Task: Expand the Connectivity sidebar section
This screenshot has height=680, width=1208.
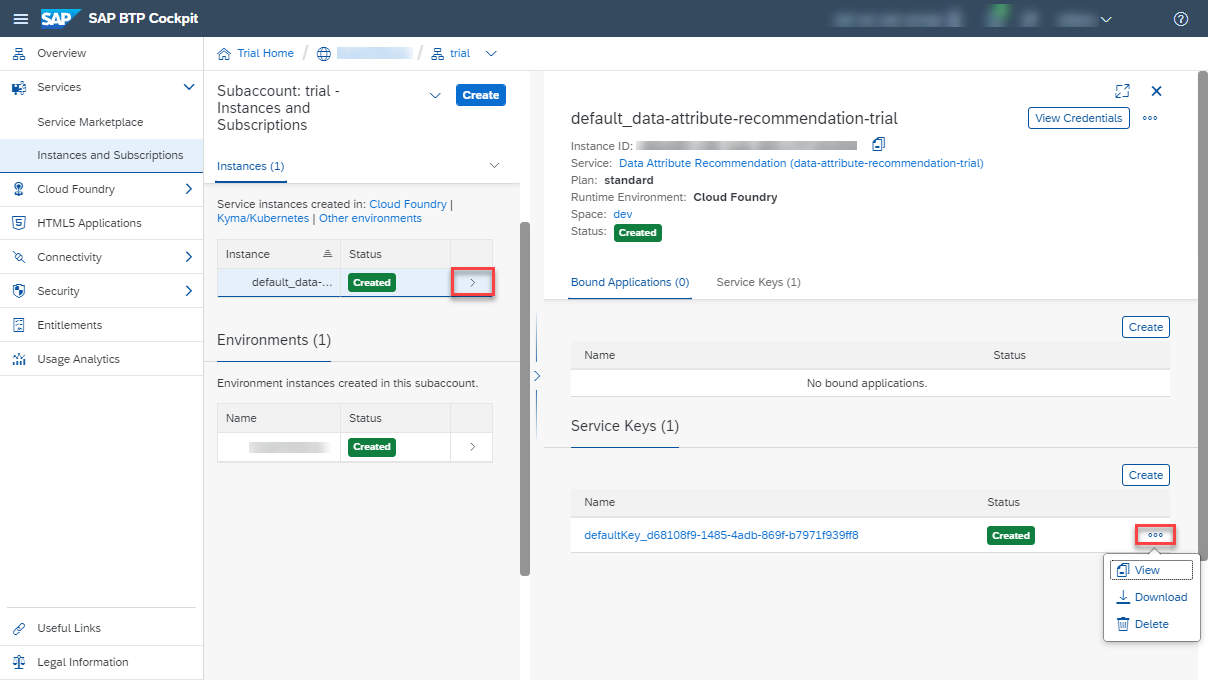Action: [x=189, y=257]
